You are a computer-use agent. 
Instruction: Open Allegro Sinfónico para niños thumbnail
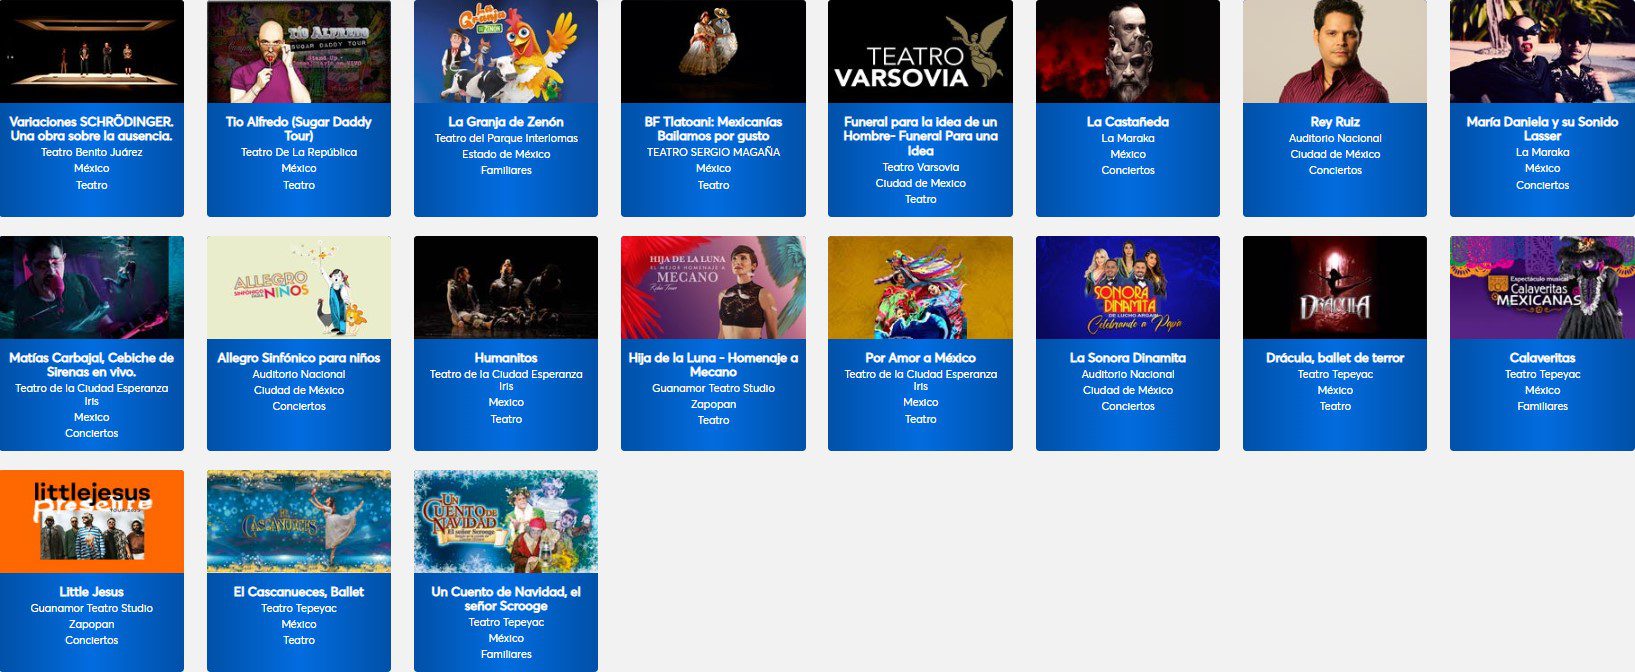tap(299, 287)
